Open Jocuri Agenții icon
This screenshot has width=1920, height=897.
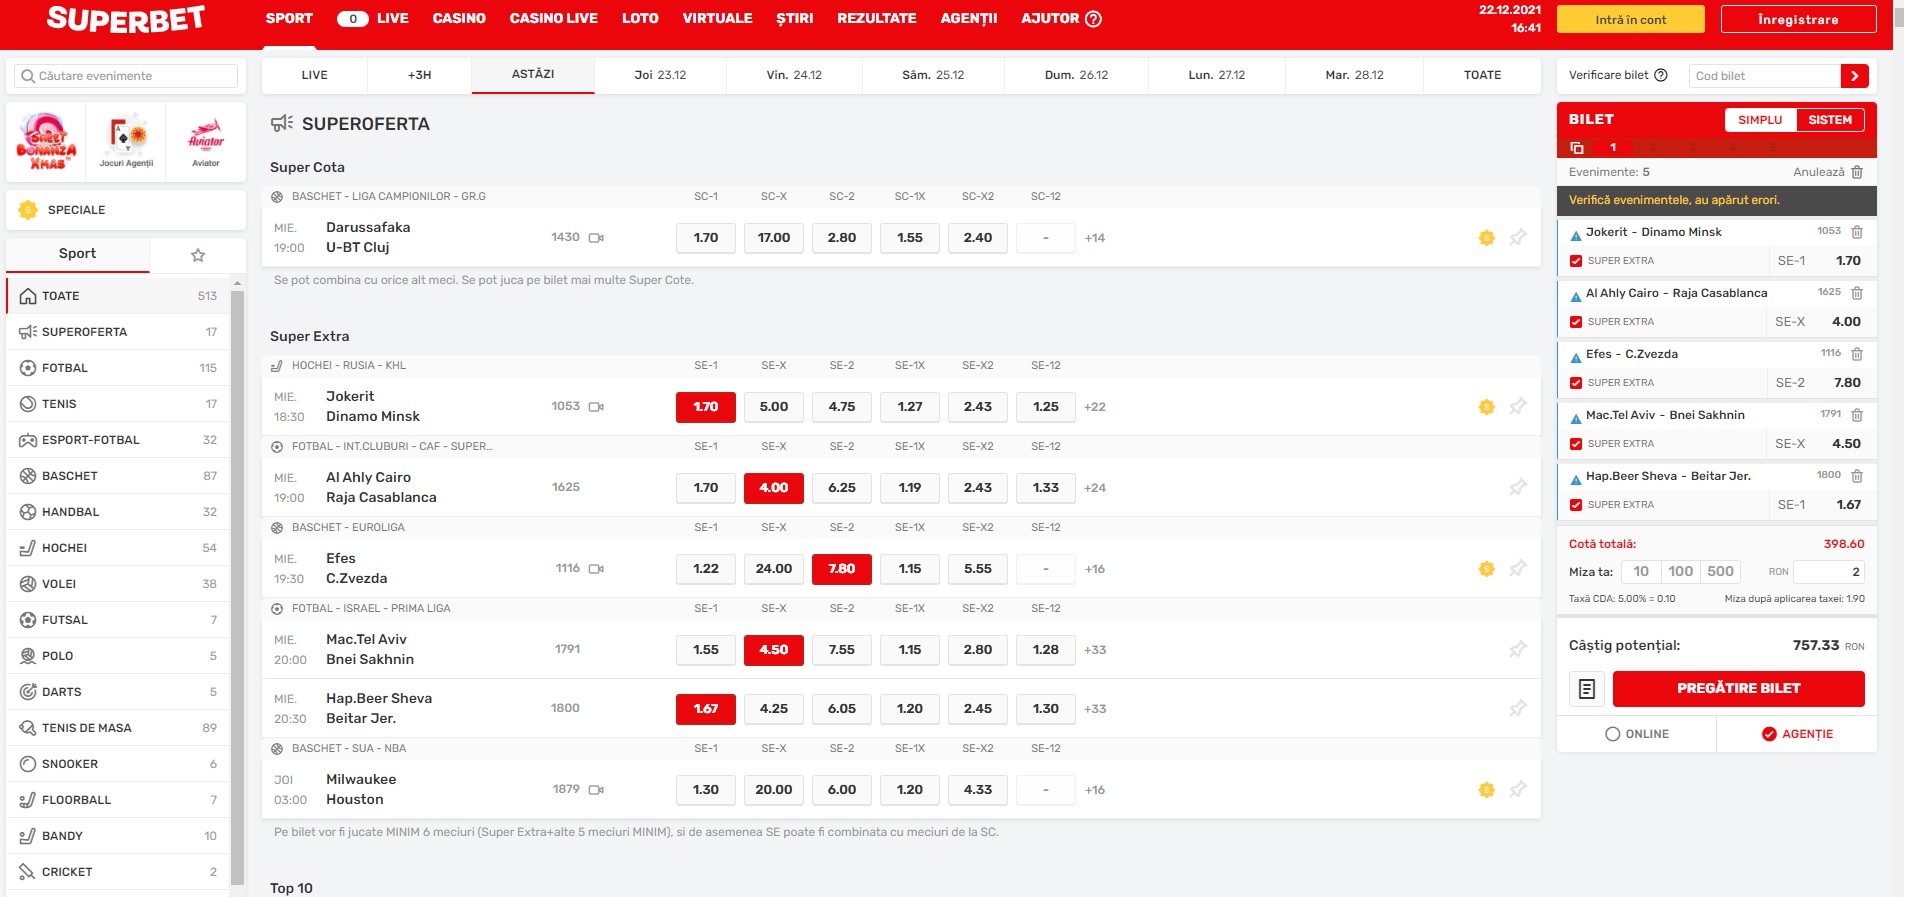coord(126,142)
